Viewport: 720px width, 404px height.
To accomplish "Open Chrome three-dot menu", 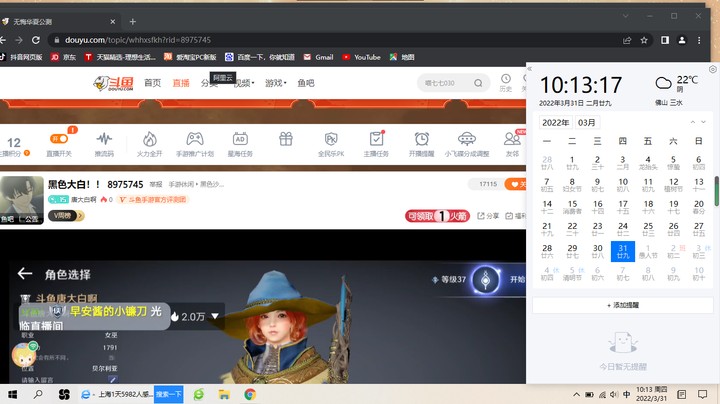I will pos(699,40).
